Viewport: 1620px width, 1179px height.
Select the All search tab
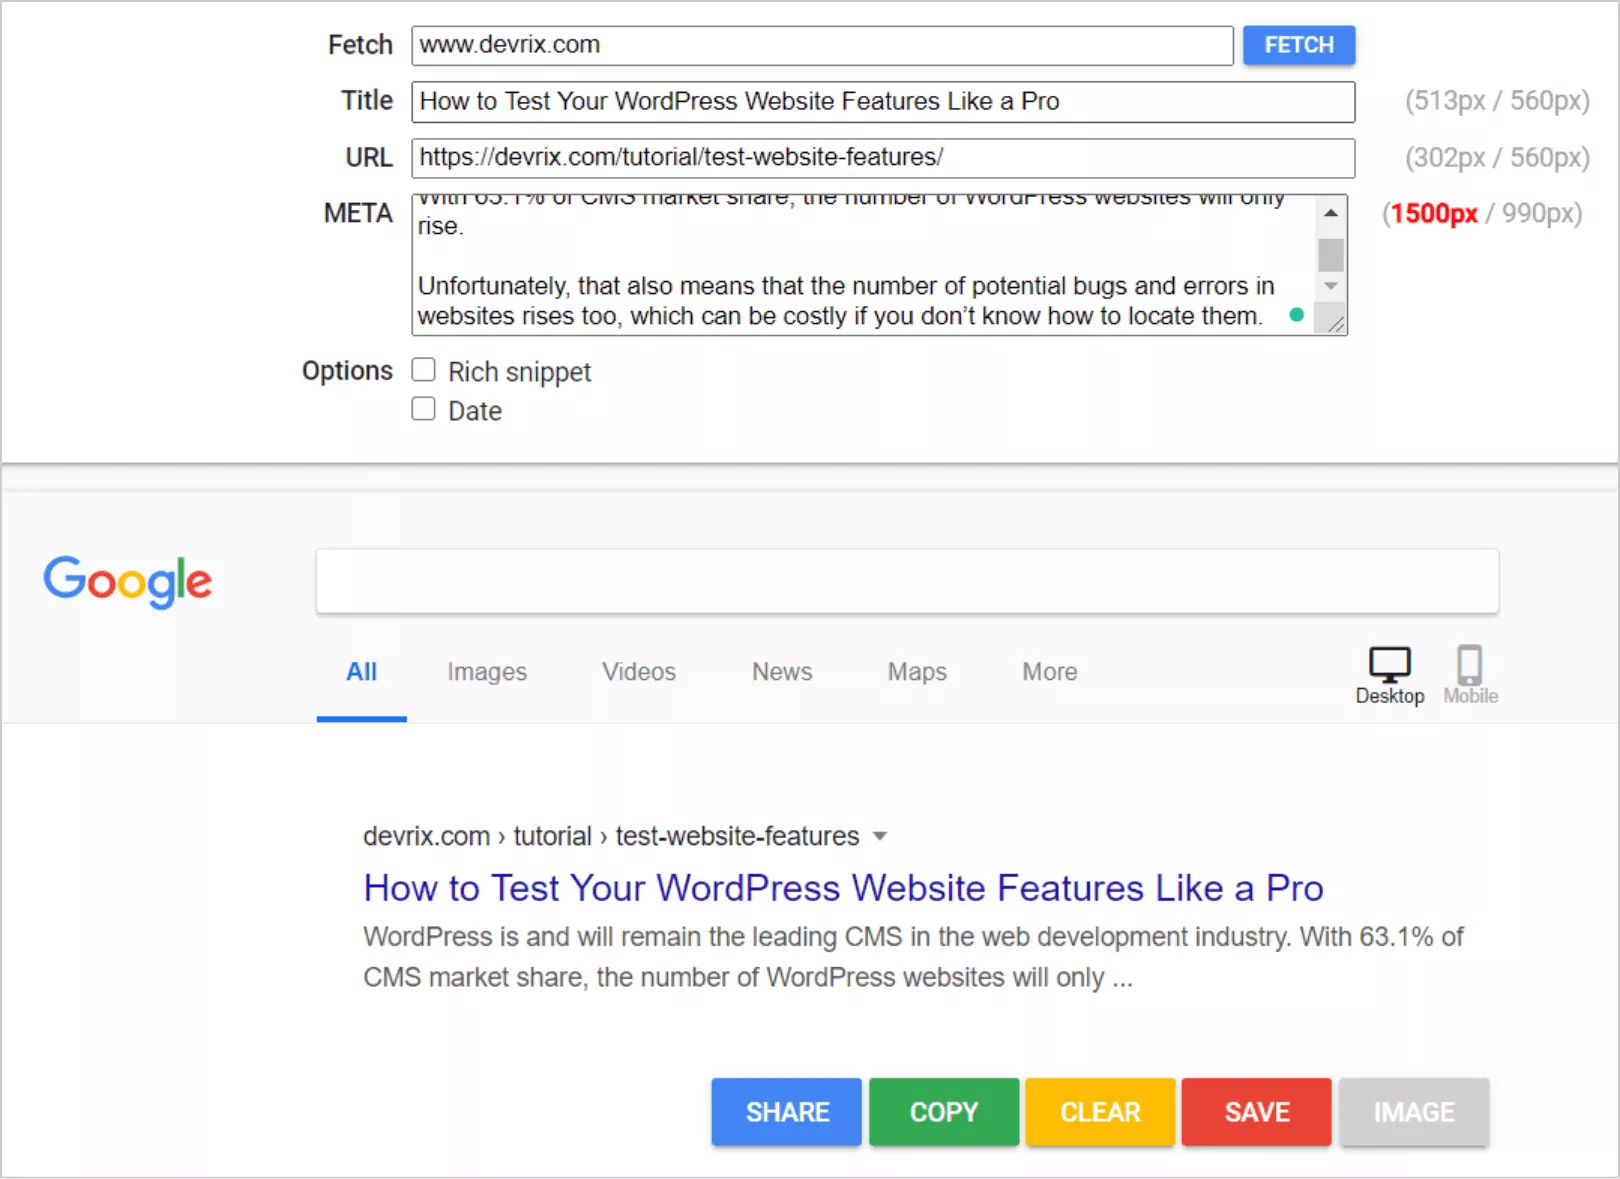click(361, 672)
